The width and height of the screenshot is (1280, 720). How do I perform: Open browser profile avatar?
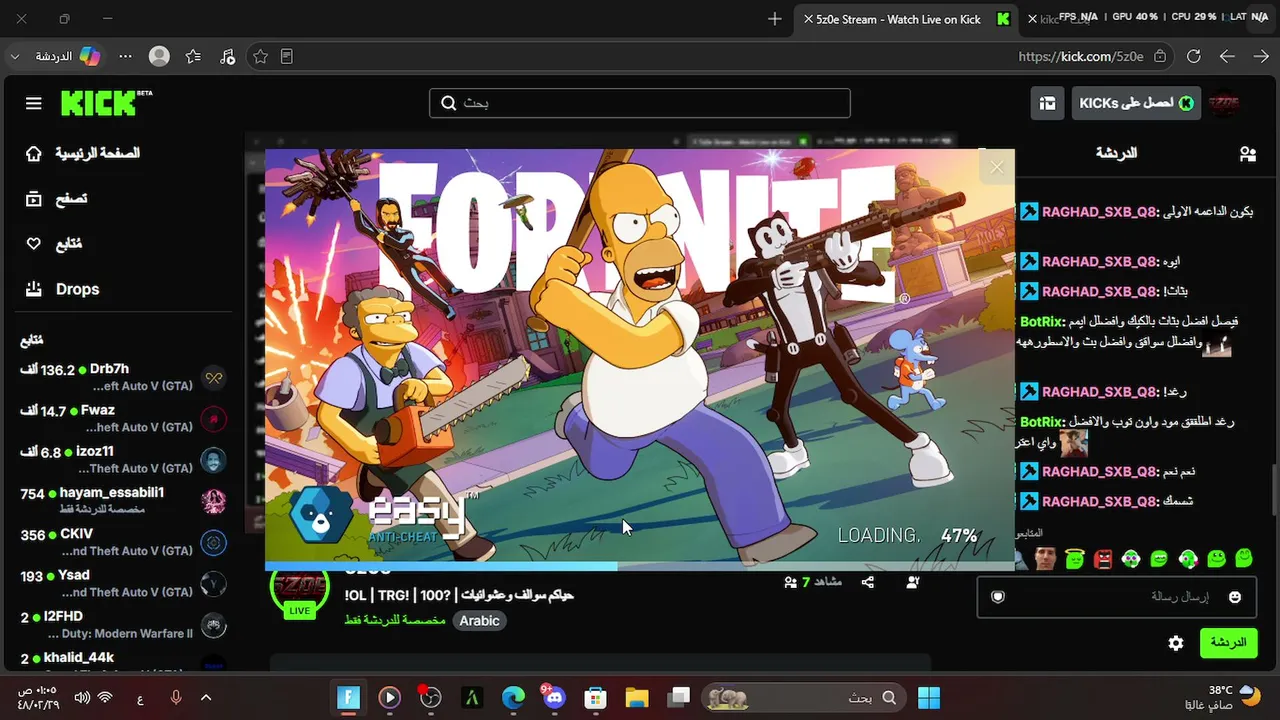pos(159,57)
